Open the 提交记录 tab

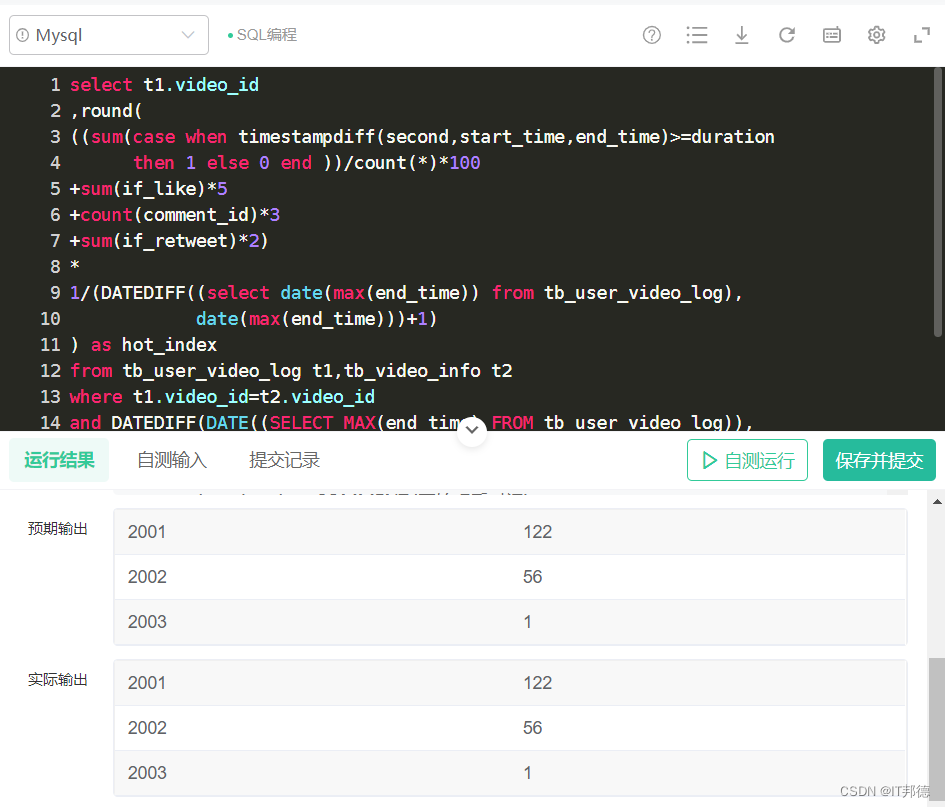284,460
